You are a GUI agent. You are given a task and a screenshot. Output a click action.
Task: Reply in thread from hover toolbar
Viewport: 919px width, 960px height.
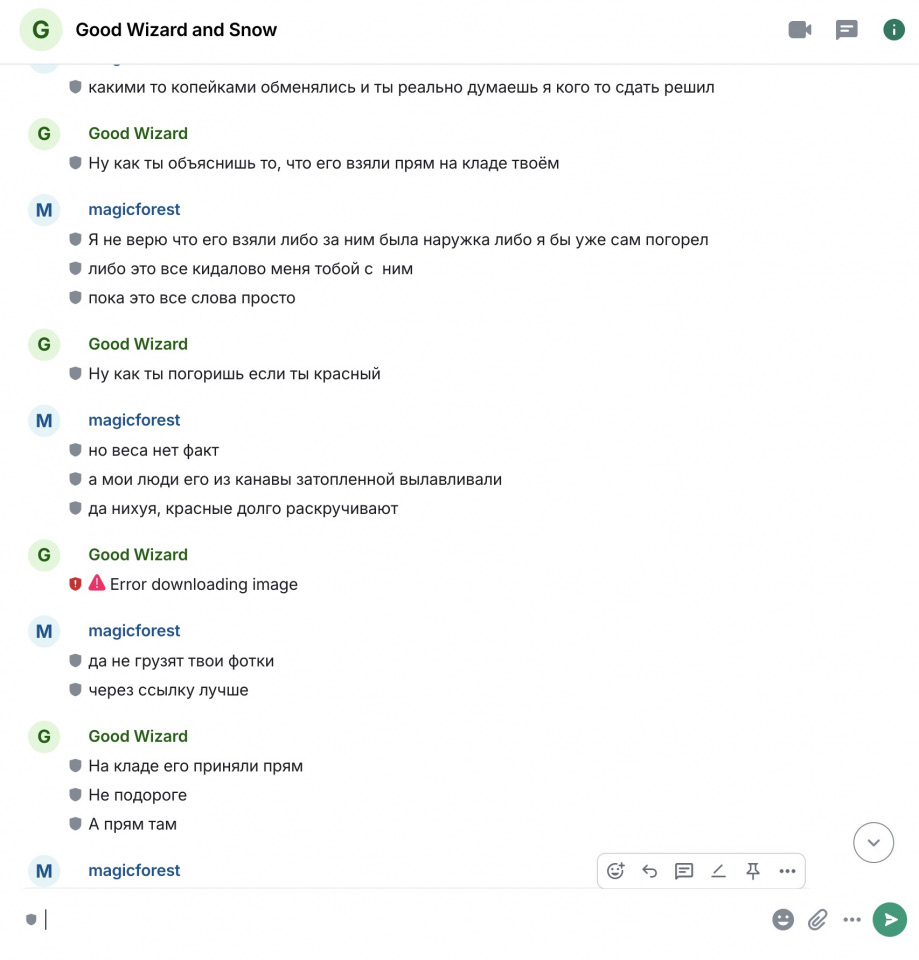pyautogui.click(x=684, y=871)
